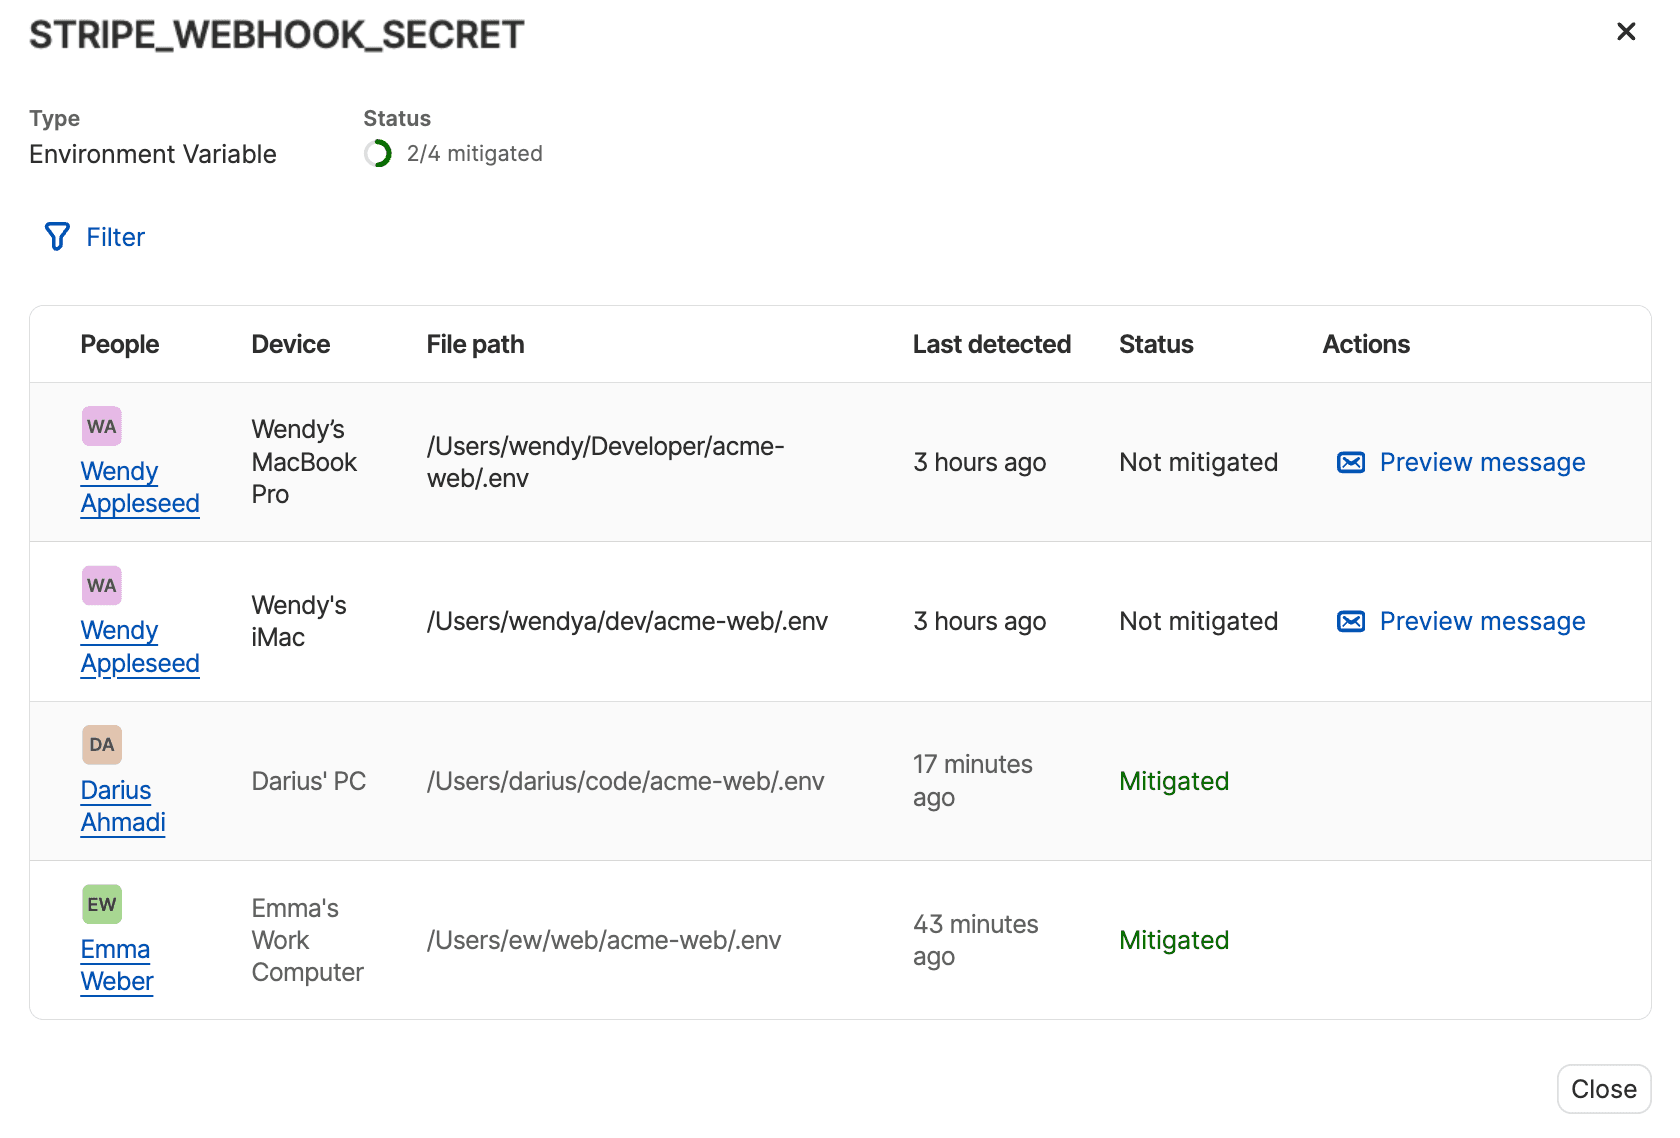Click Wendy's WA avatar in MacBook Pro row
Image resolution: width=1680 pixels, height=1138 pixels.
[x=102, y=426]
